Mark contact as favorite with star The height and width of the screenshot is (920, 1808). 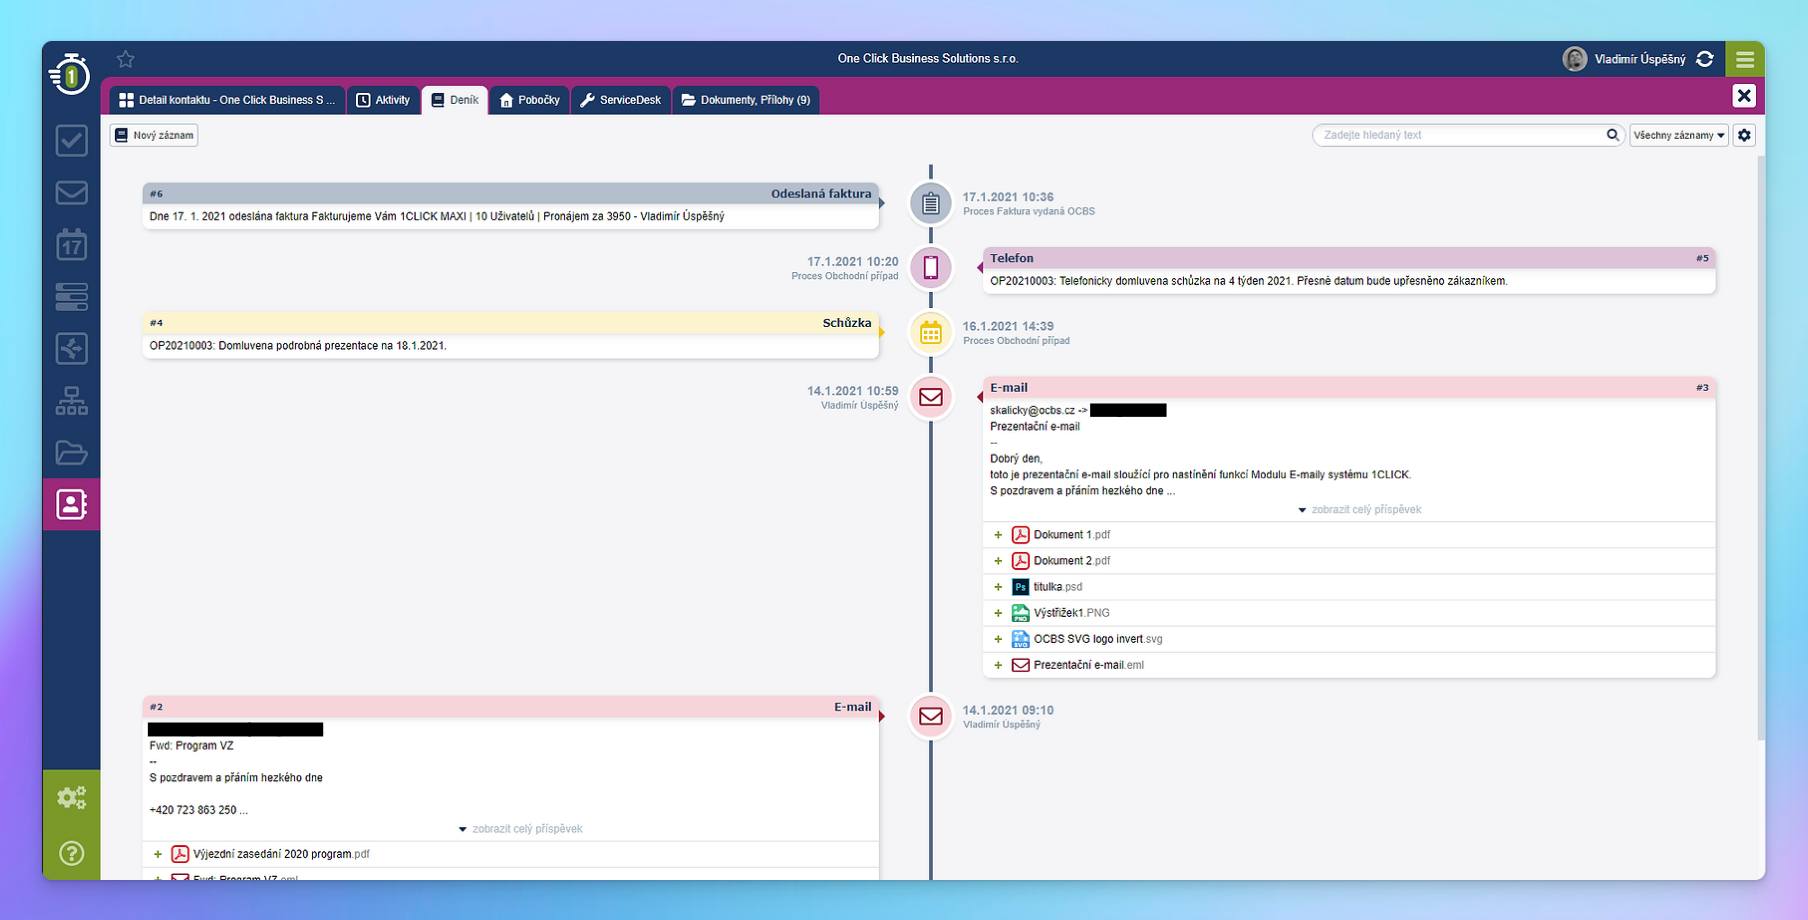[x=125, y=59]
